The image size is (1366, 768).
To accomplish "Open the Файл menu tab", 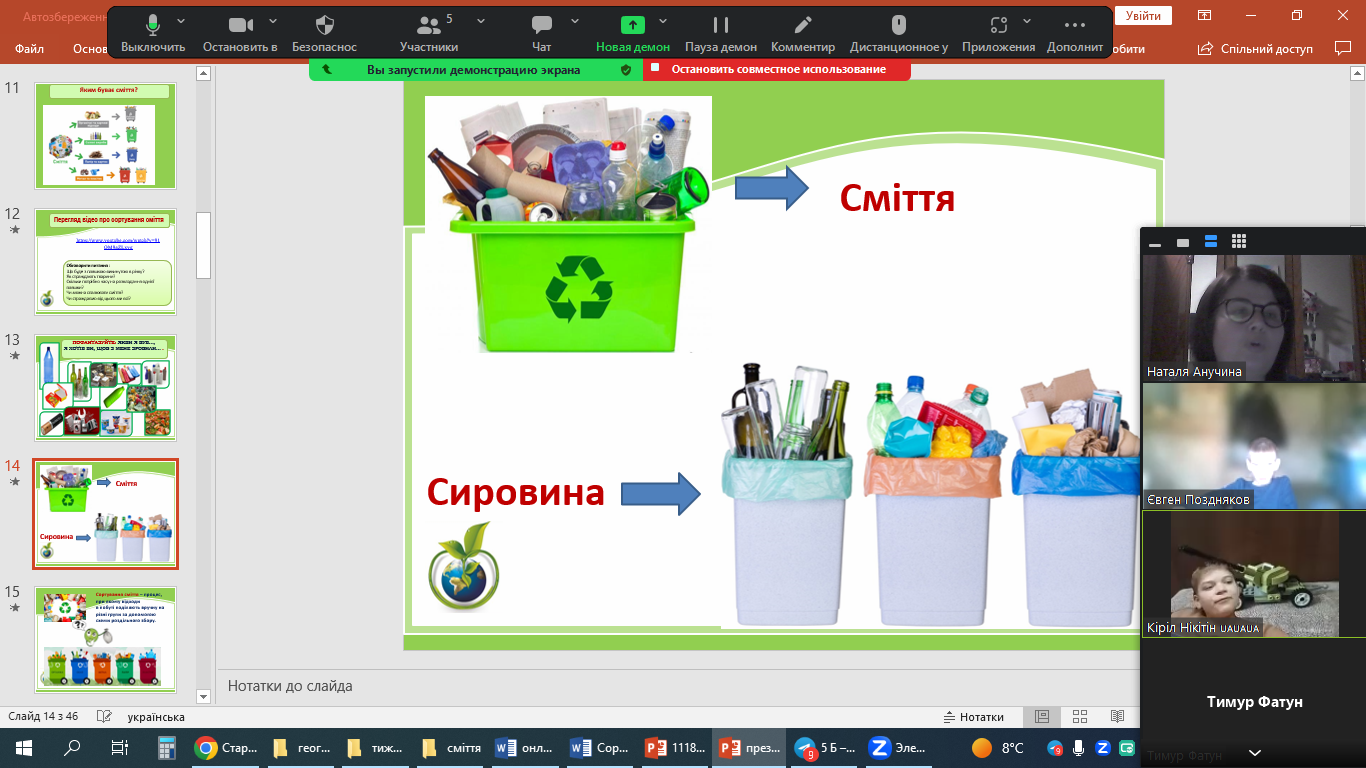I will click(29, 48).
